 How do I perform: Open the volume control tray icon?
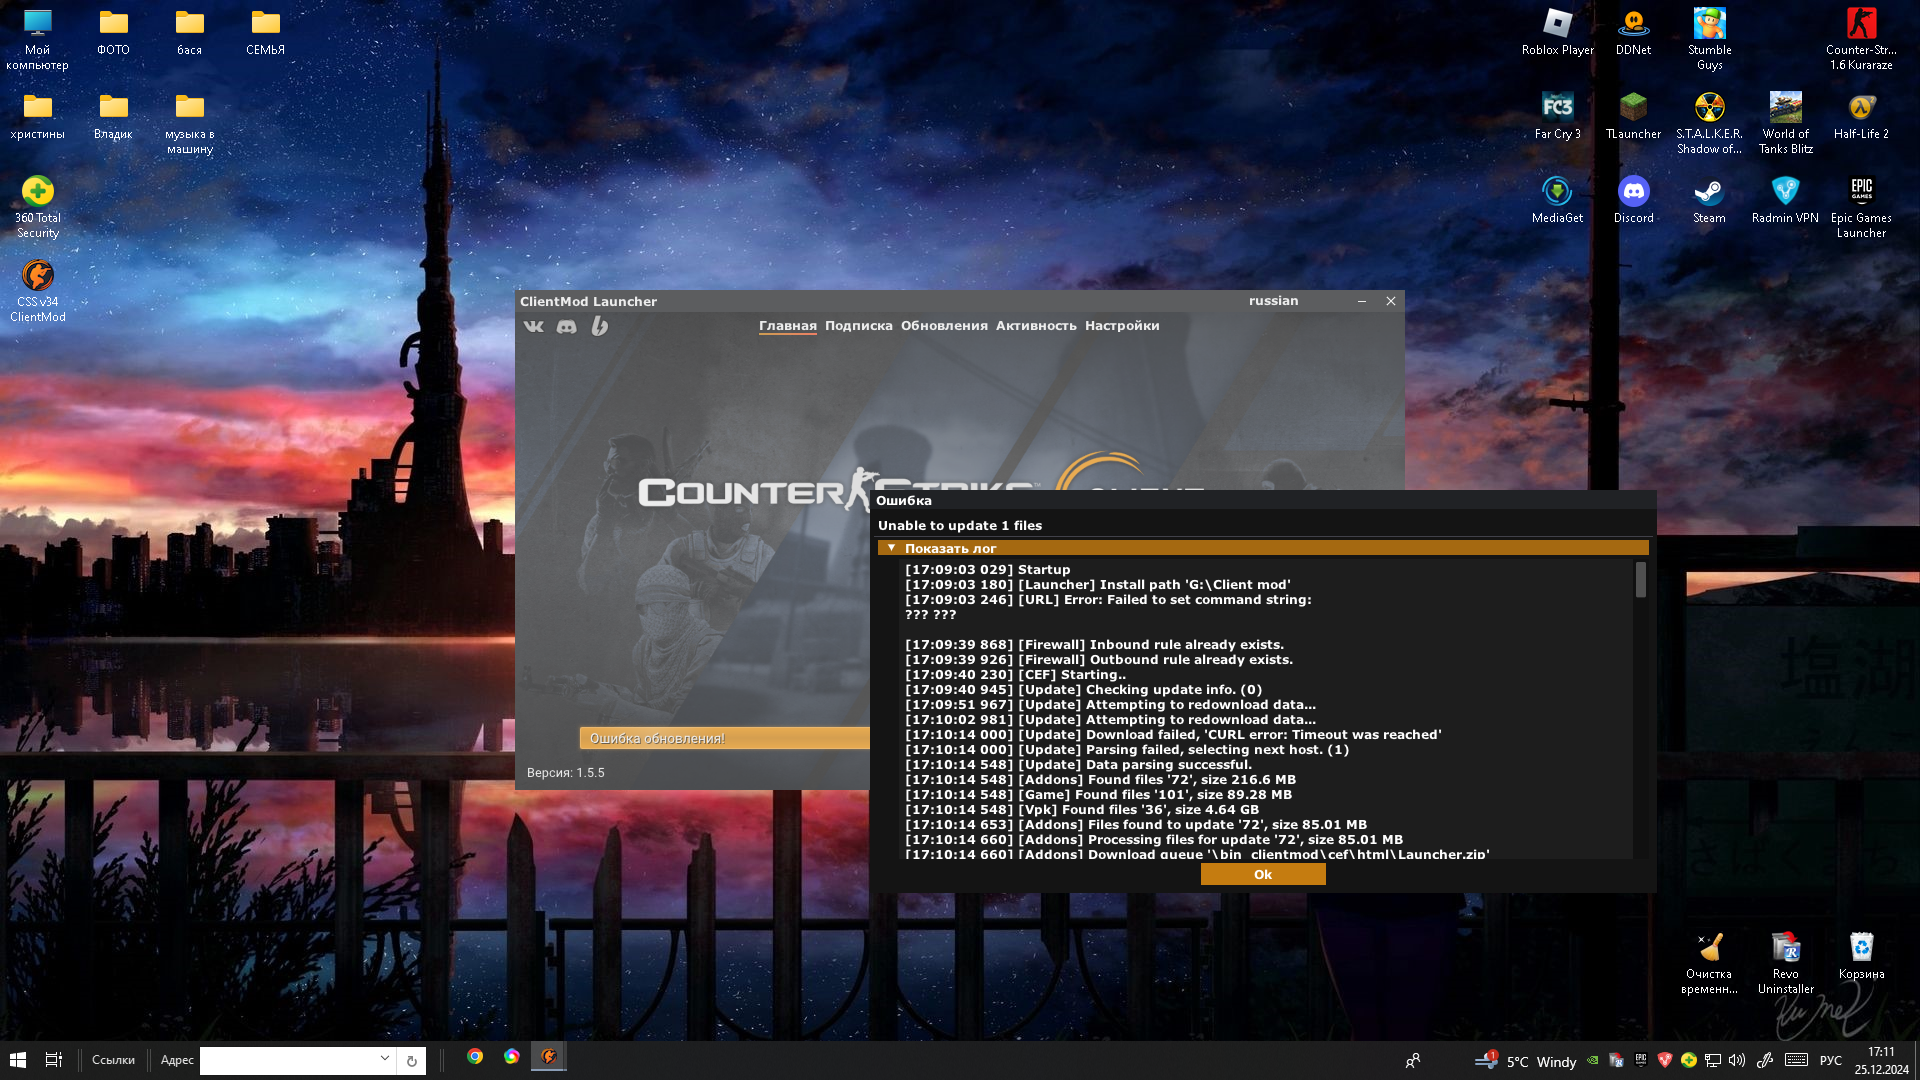(1737, 1060)
